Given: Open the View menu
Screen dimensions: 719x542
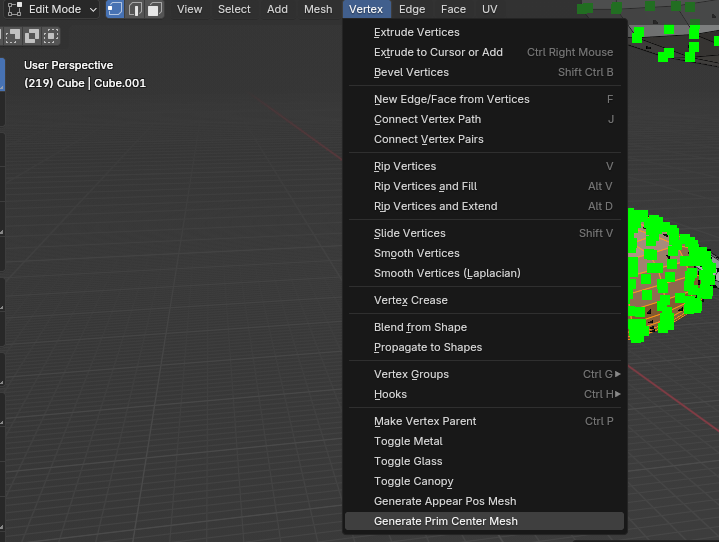Looking at the screenshot, I should pyautogui.click(x=189, y=9).
